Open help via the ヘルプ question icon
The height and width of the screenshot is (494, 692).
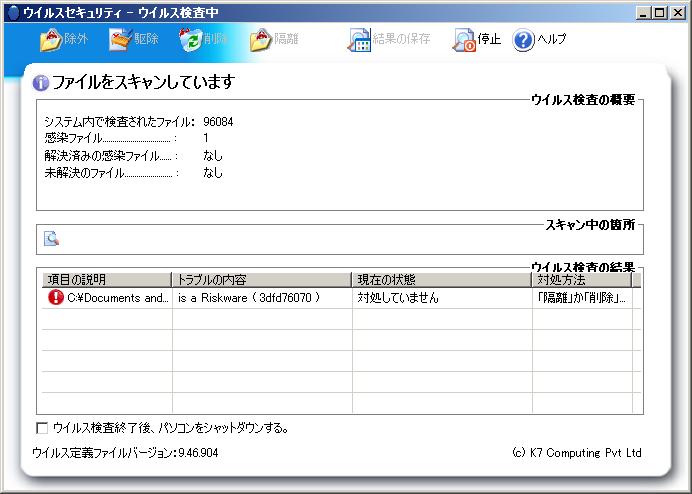tap(523, 40)
